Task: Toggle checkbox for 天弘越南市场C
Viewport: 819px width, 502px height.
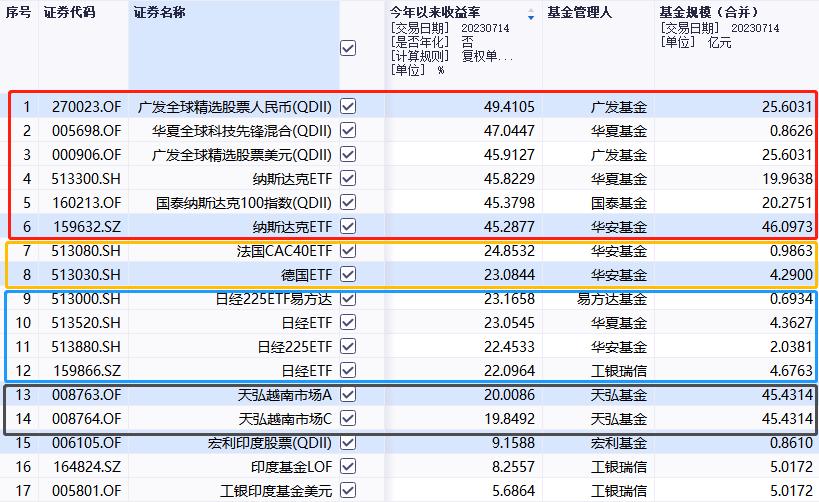Action: [x=348, y=419]
